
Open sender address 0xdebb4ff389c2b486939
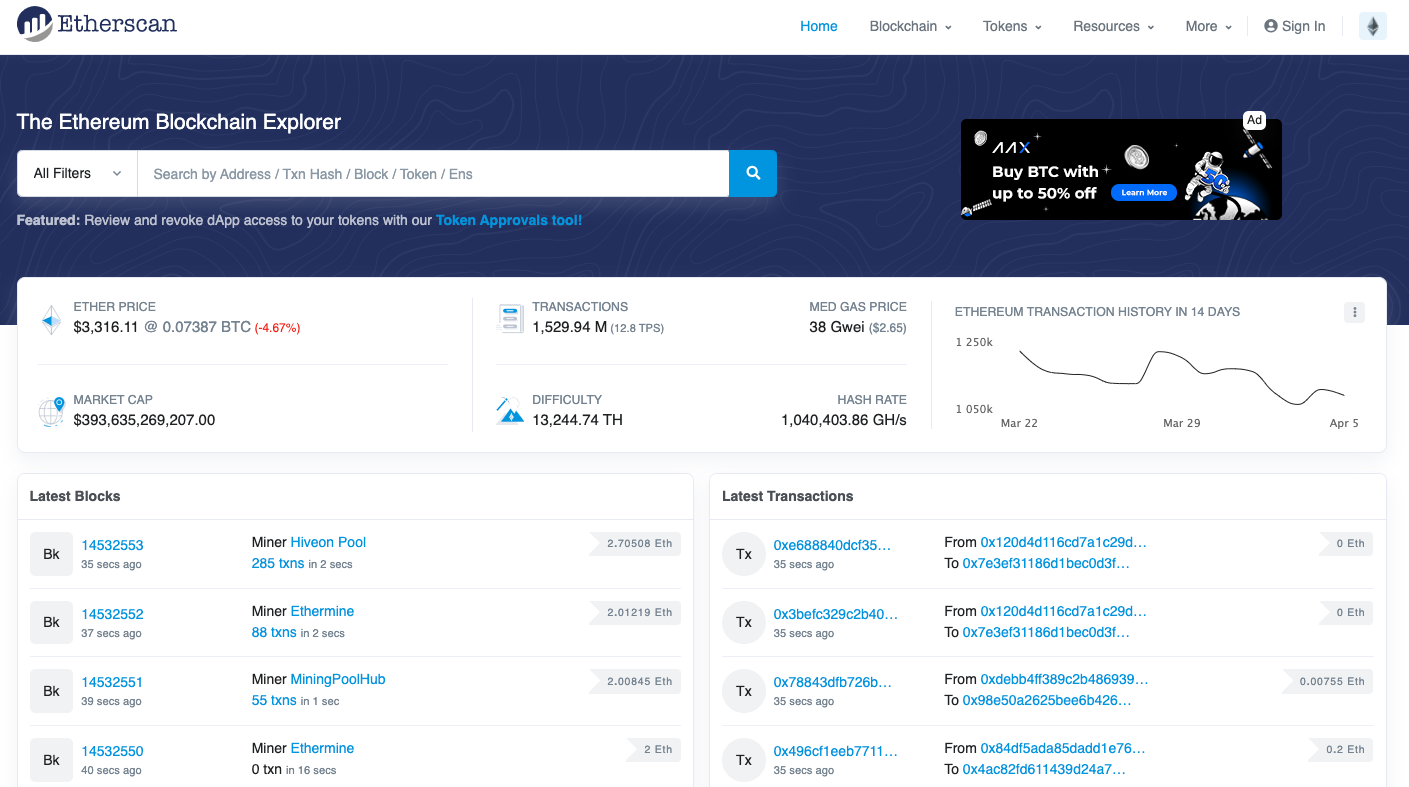[x=1064, y=679]
